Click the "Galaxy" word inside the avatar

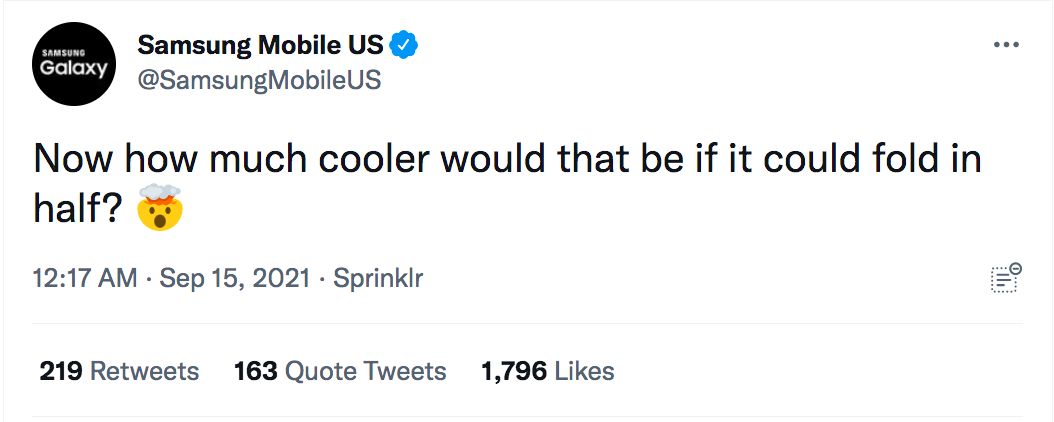(74, 69)
